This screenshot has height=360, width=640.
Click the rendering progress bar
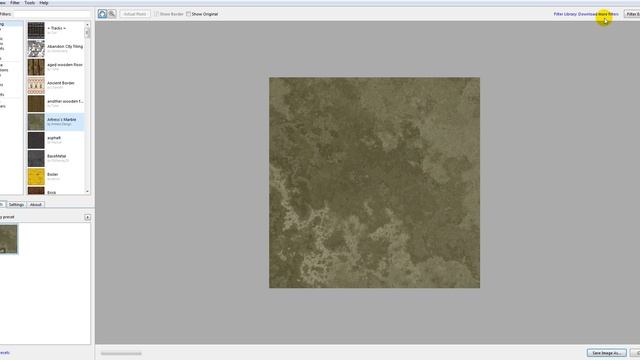tap(121, 353)
